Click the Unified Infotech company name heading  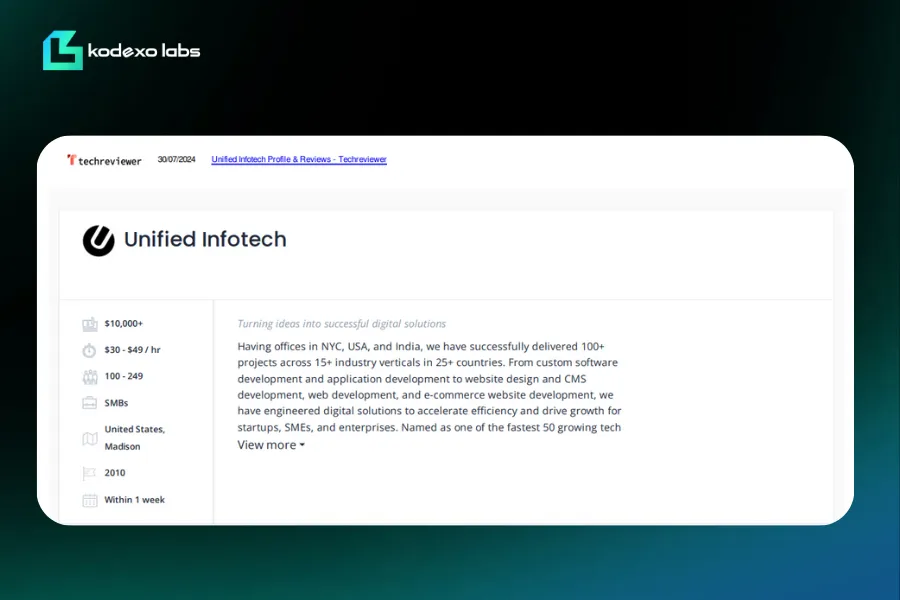tap(205, 239)
